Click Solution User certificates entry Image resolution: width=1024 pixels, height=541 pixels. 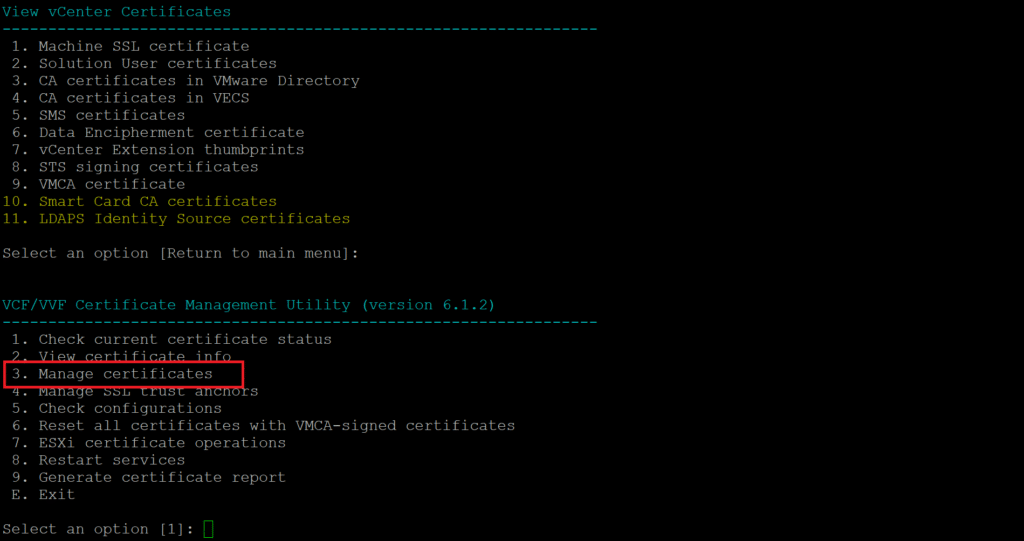point(144,63)
